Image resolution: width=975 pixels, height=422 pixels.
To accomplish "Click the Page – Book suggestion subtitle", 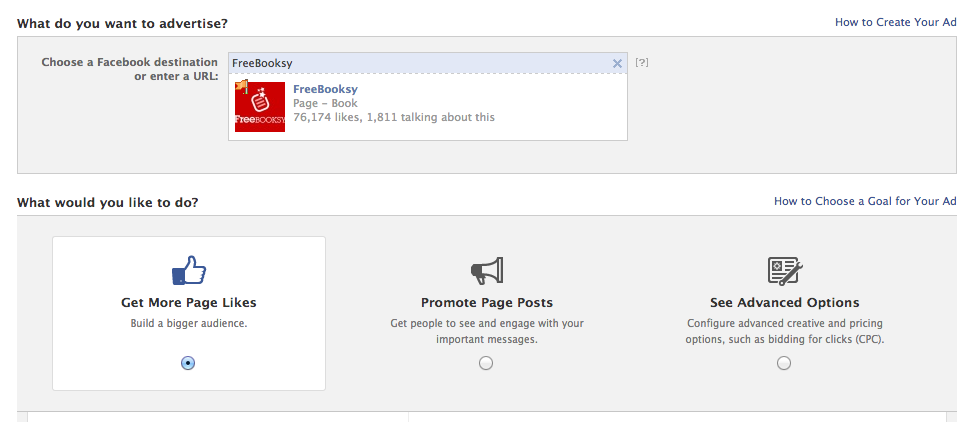I will tap(325, 103).
